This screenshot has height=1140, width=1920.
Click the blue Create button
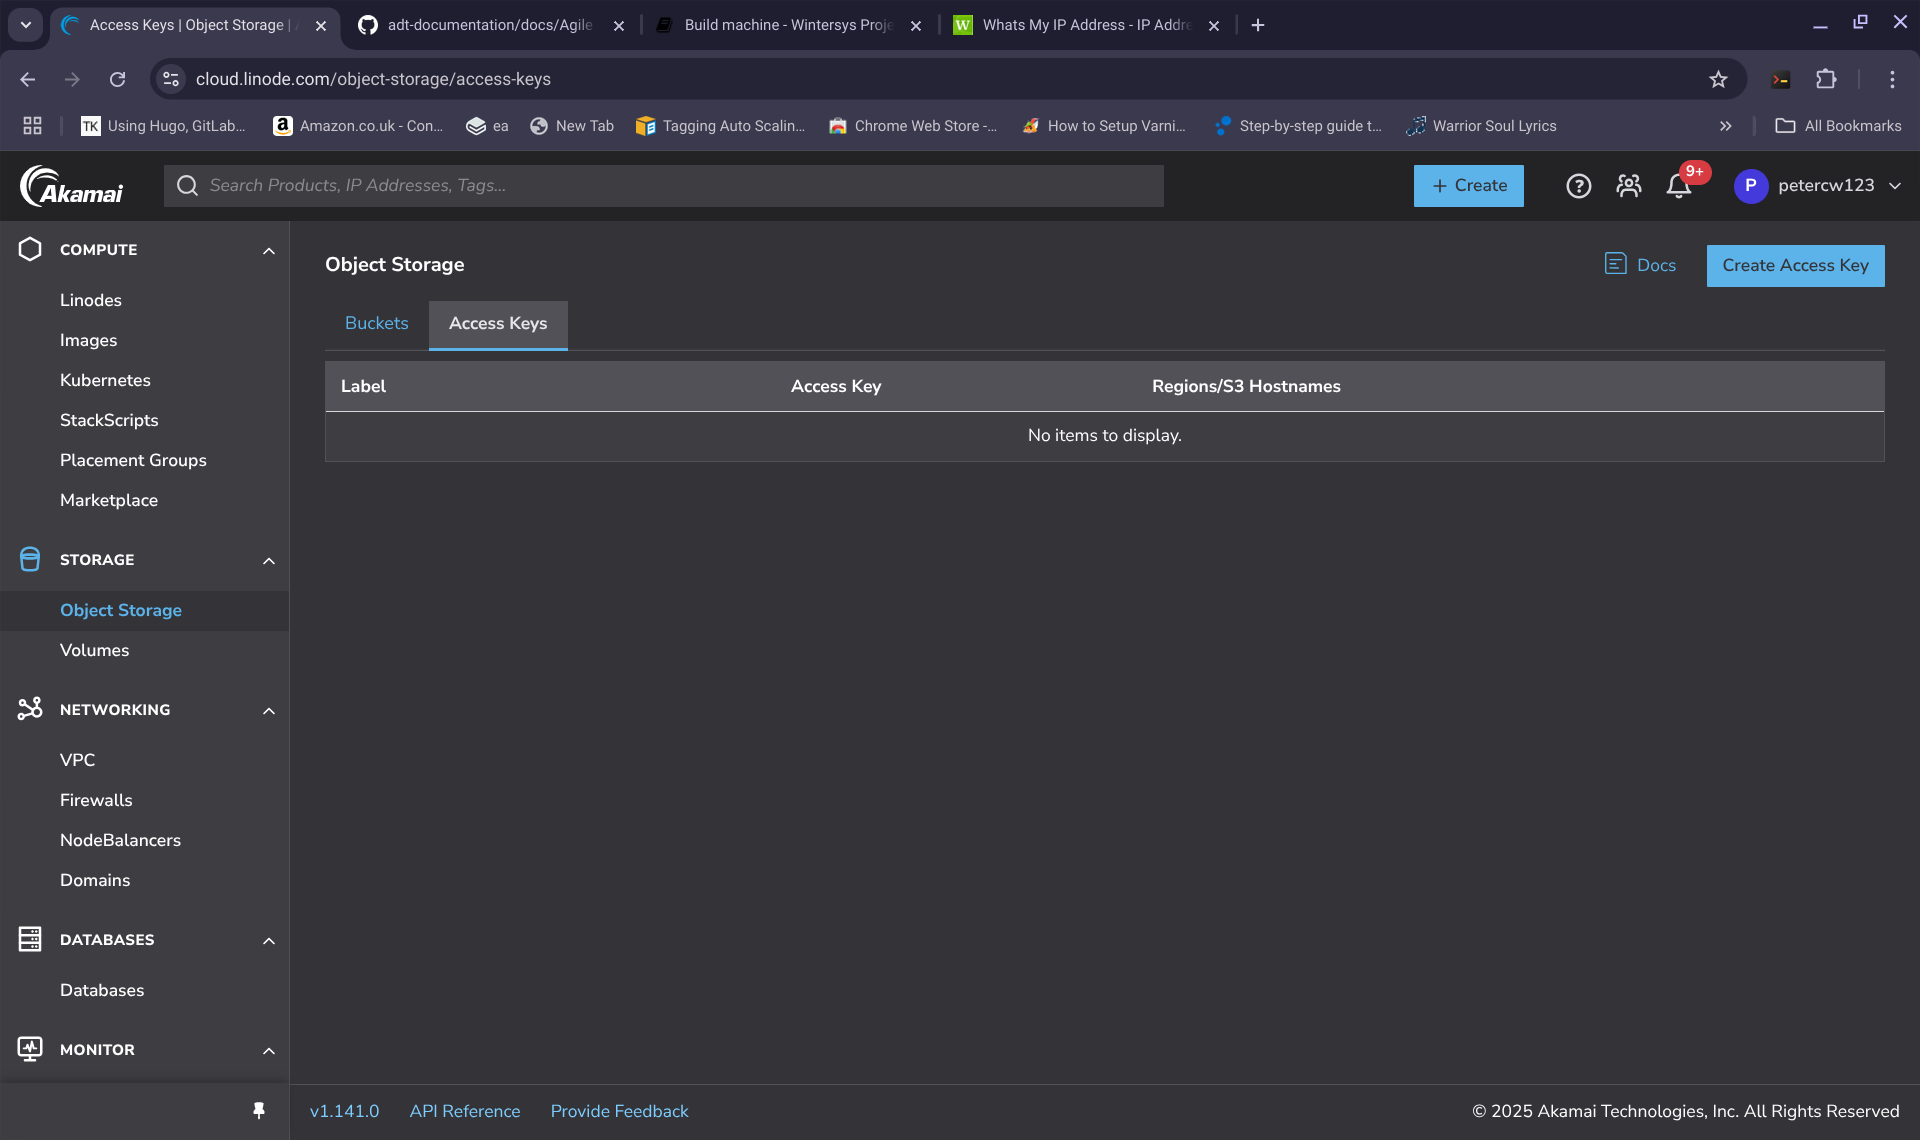(1468, 186)
